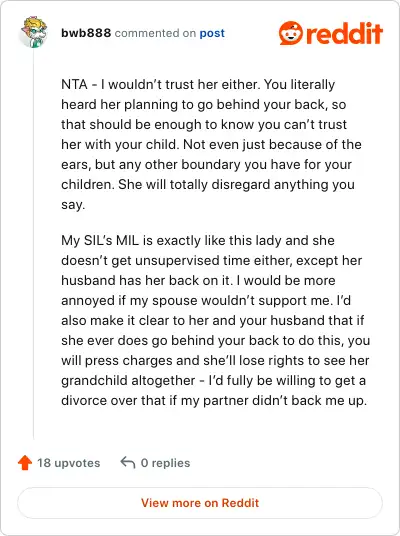
Task: Click the word 'say.' ending first paragraph
Action: [73, 205]
